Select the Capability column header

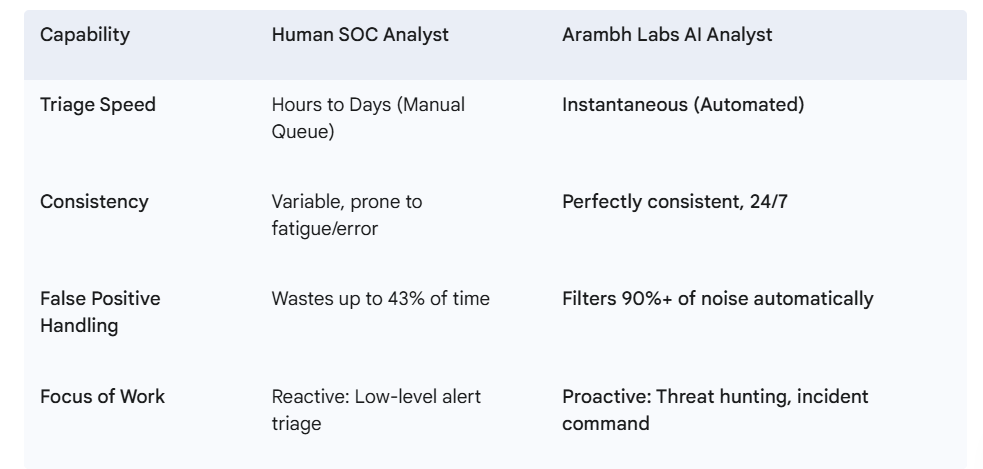85,34
